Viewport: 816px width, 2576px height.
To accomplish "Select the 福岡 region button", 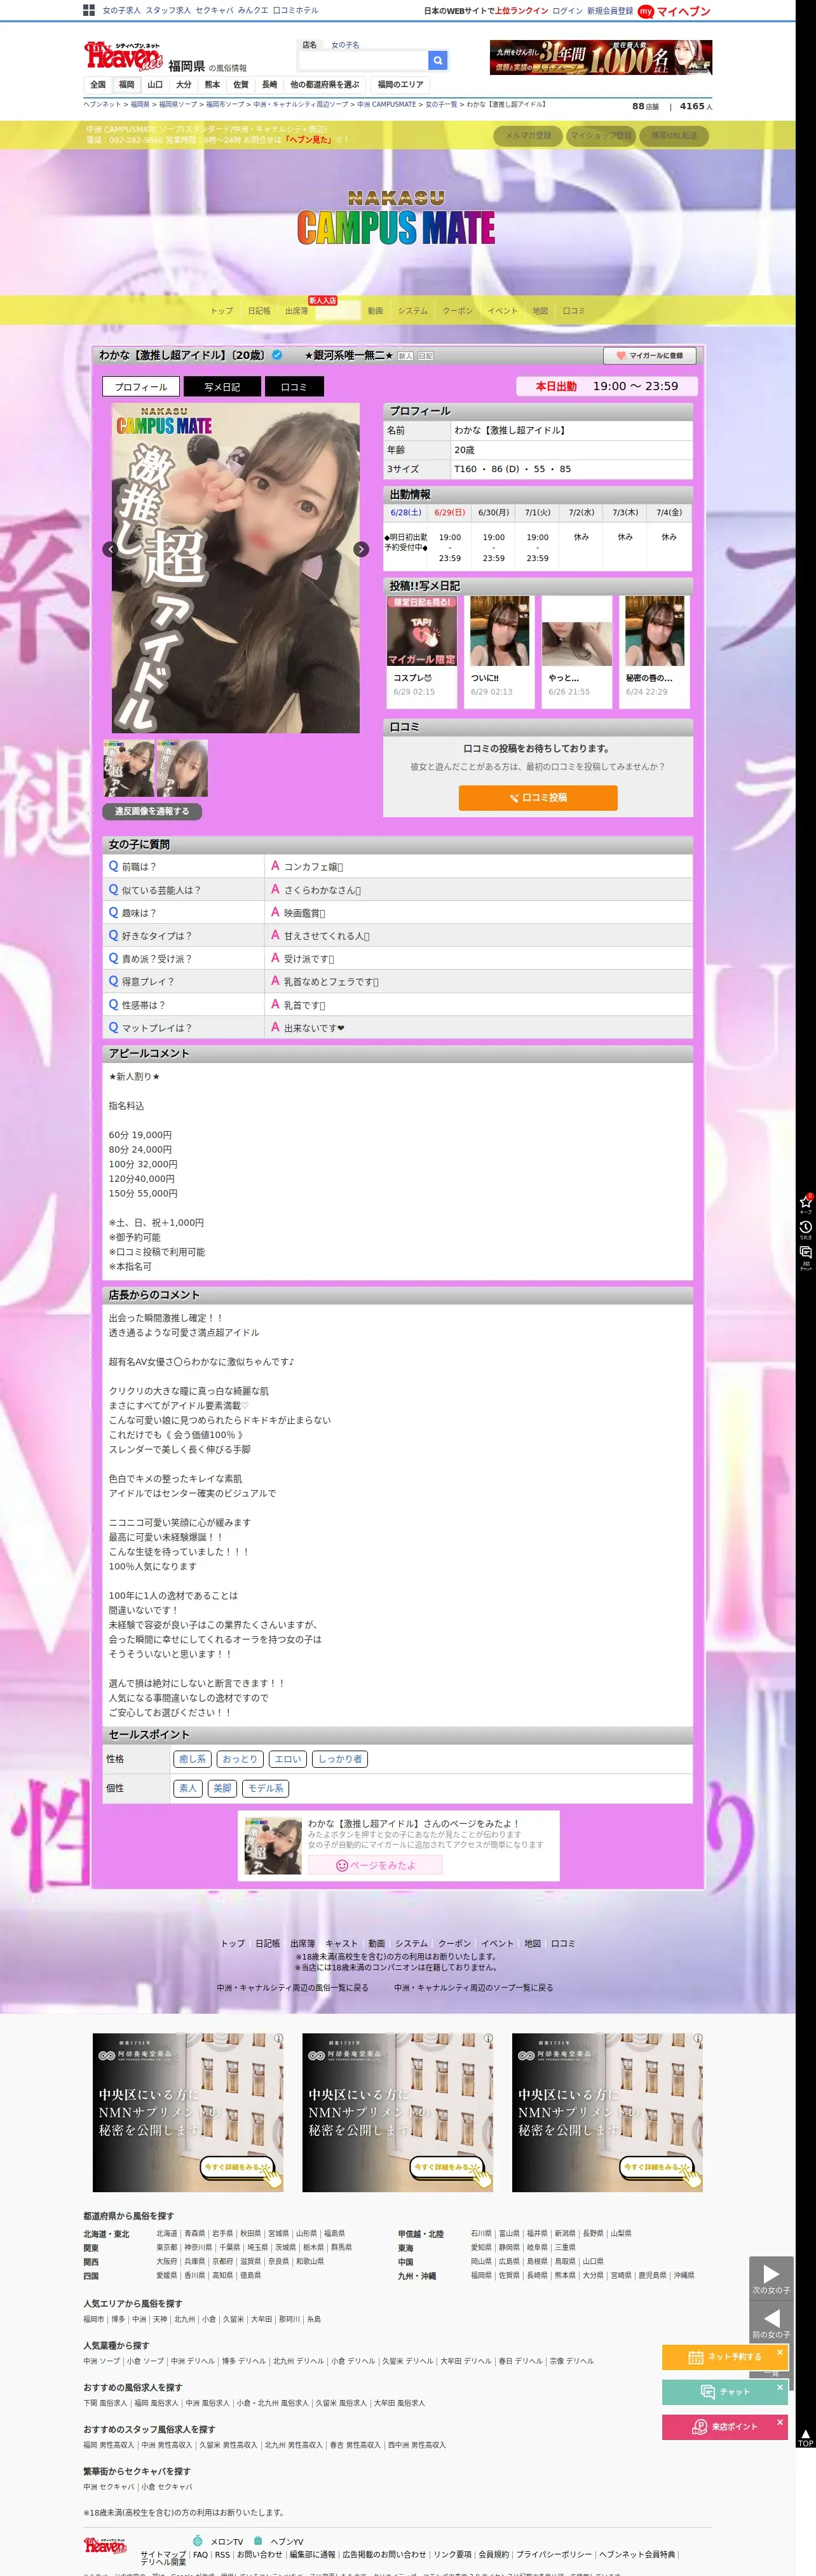I will click(126, 85).
